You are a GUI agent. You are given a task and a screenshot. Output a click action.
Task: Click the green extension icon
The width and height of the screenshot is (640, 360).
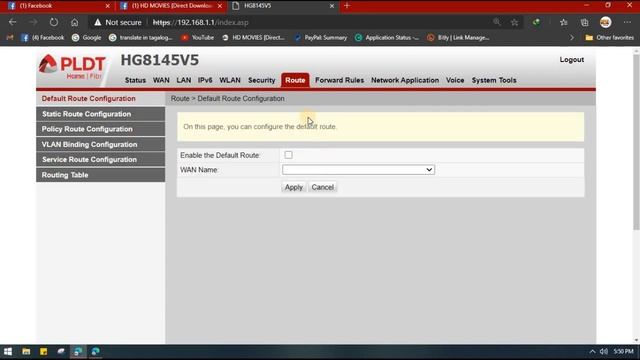[x=536, y=22]
